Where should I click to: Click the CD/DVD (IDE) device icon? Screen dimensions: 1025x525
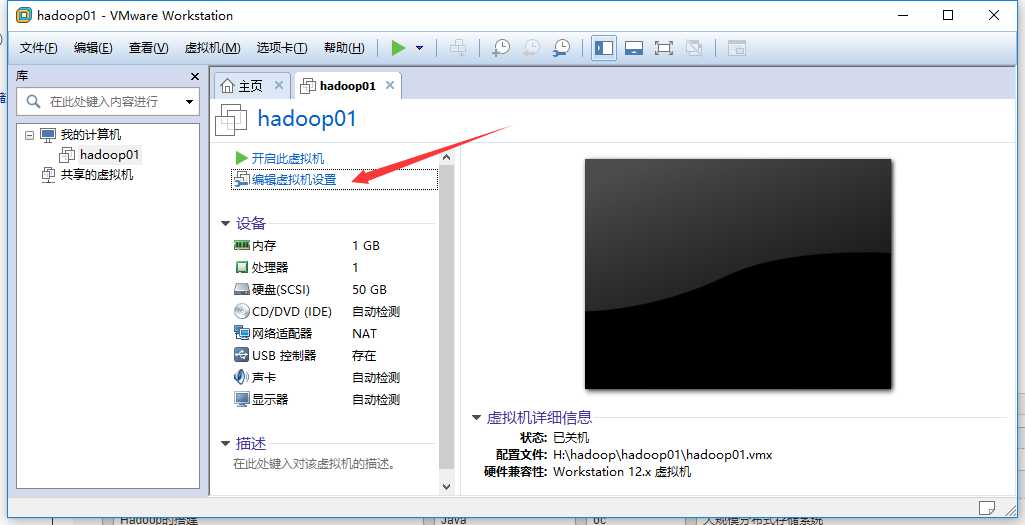tap(242, 312)
